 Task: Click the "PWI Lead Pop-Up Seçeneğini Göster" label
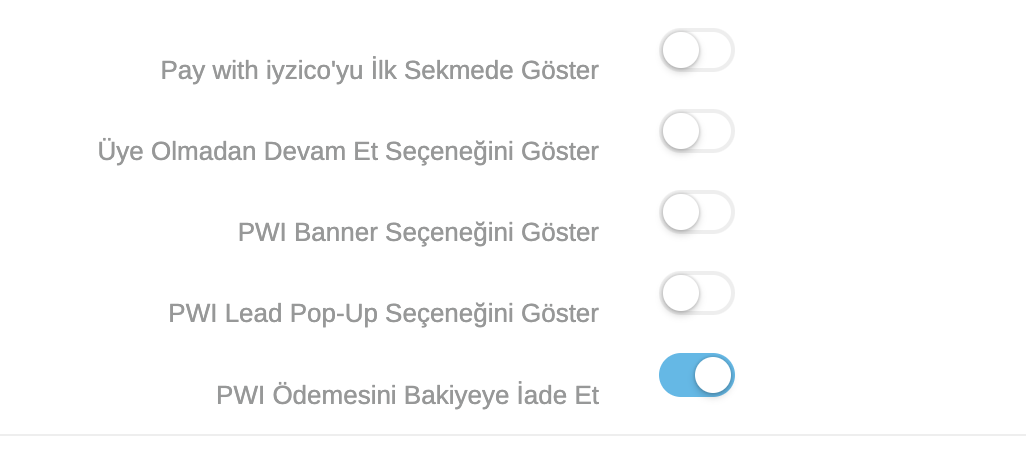(383, 314)
